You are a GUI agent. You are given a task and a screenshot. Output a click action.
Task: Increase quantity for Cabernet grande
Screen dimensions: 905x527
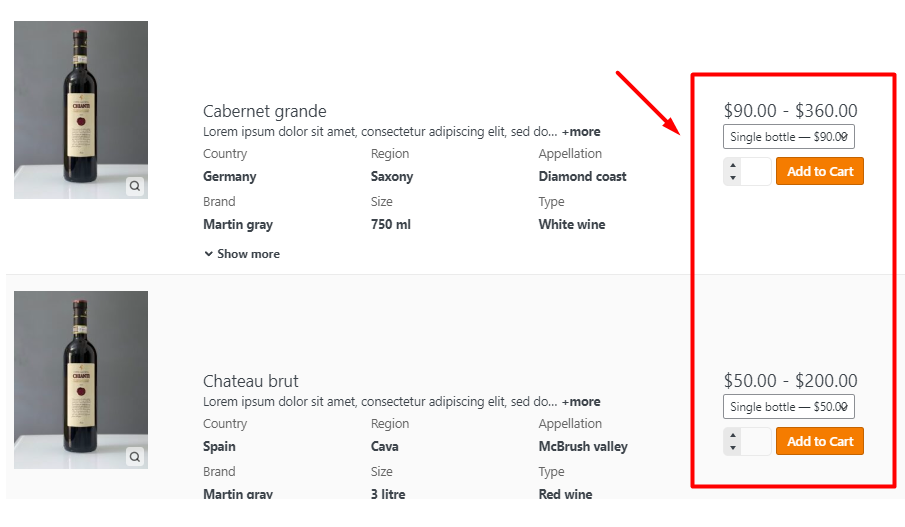pos(733,165)
